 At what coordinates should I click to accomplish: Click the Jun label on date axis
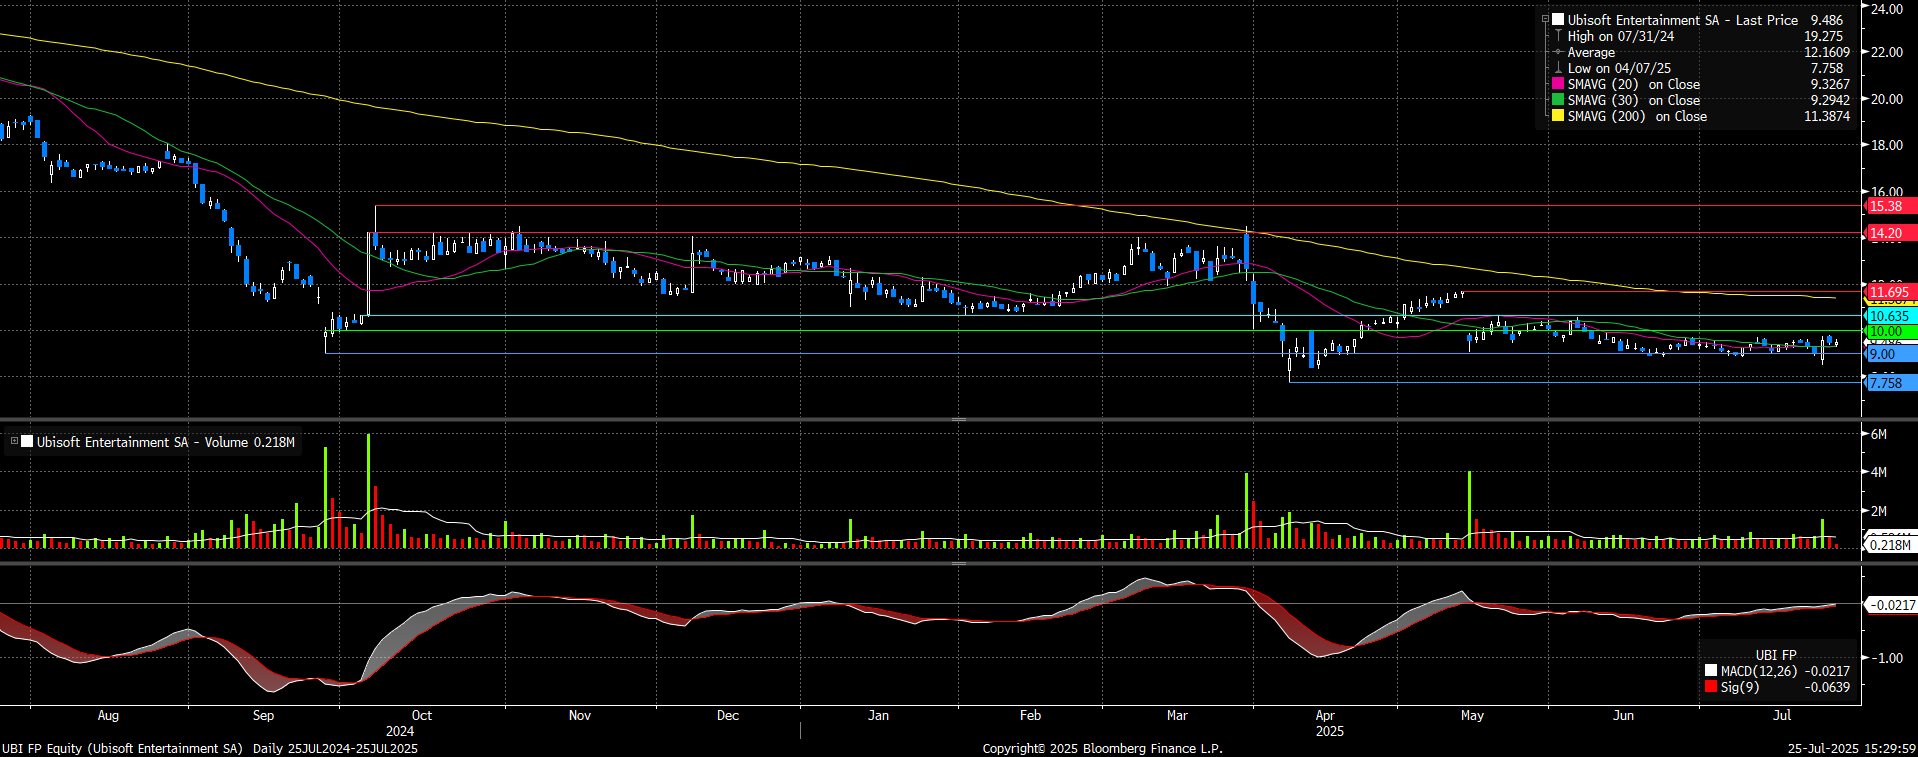1624,715
